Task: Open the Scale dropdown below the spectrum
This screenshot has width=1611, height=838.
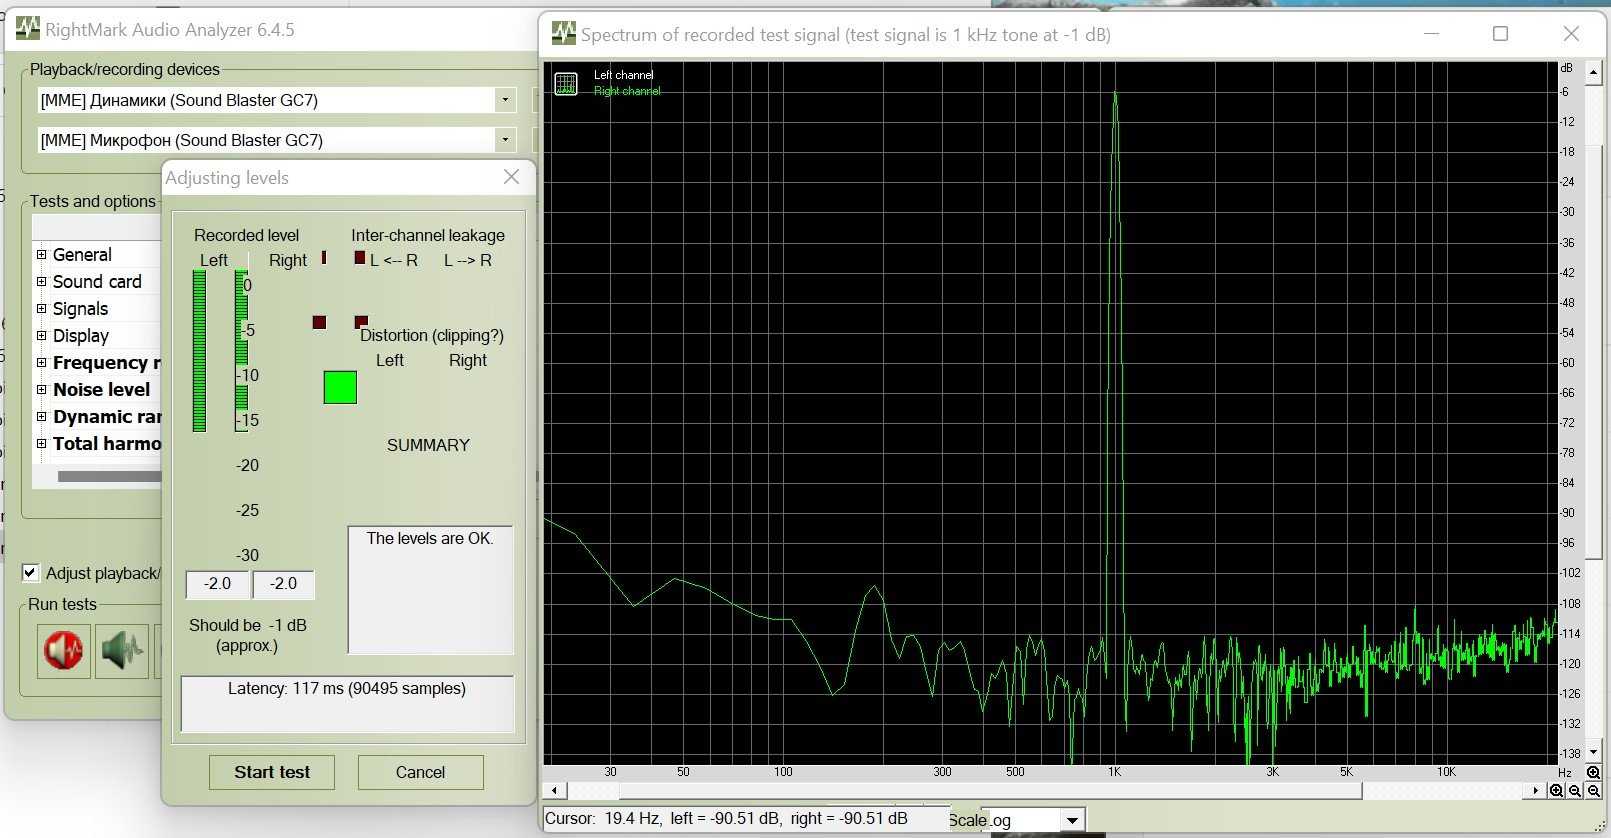Action: tap(1072, 821)
